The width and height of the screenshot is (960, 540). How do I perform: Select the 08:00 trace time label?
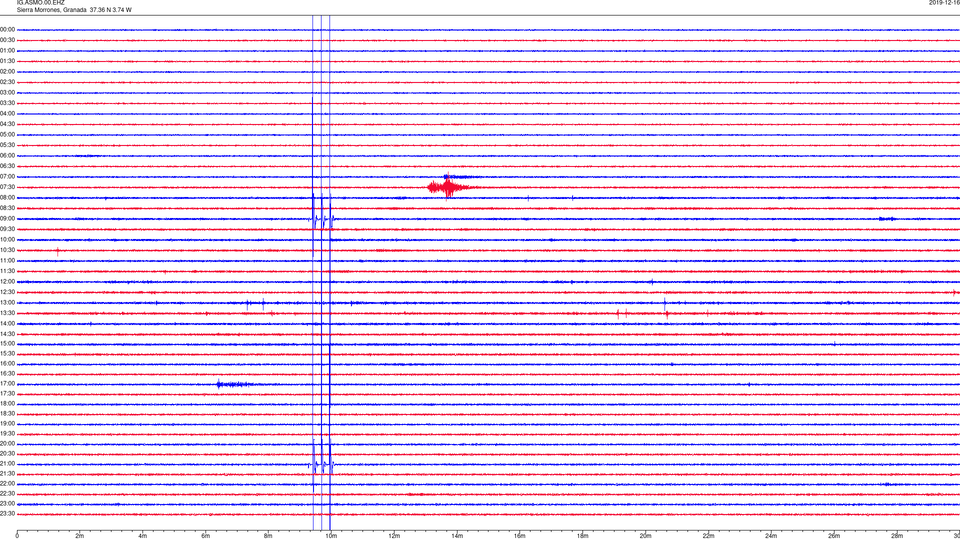coord(7,198)
